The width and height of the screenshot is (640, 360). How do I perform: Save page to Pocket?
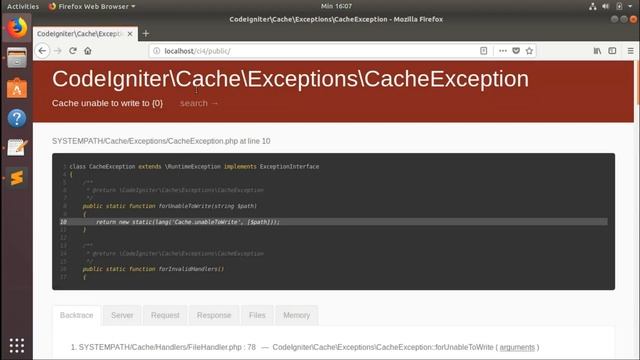pyautogui.click(x=516, y=51)
